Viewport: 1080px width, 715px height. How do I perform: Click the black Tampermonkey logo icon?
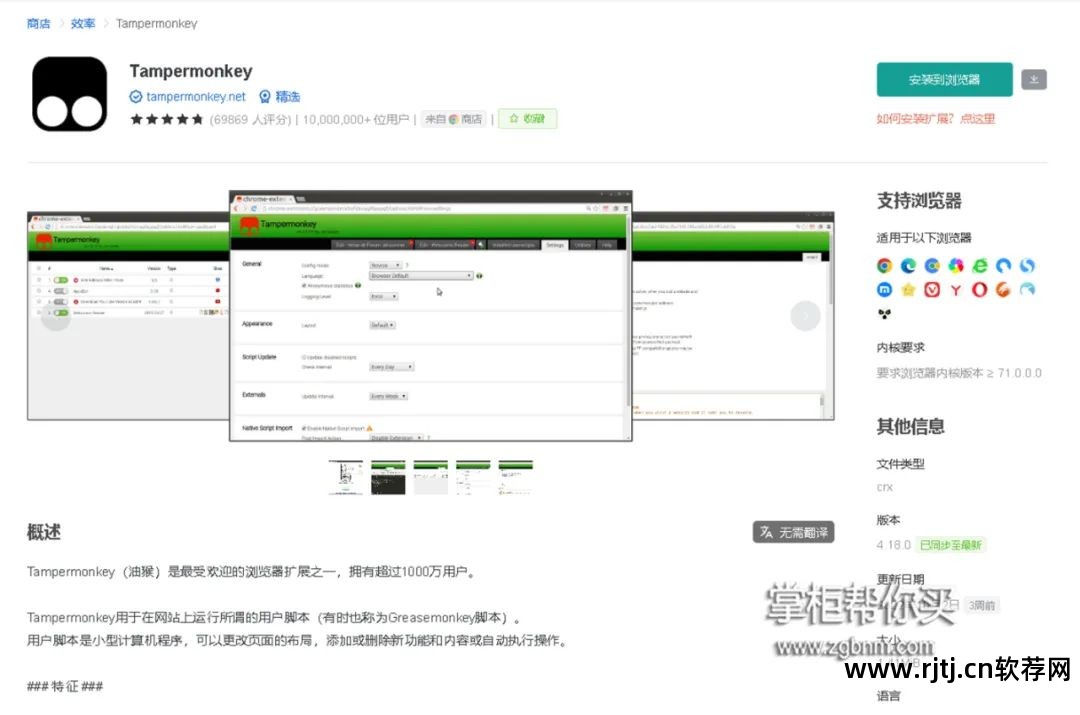tap(70, 94)
